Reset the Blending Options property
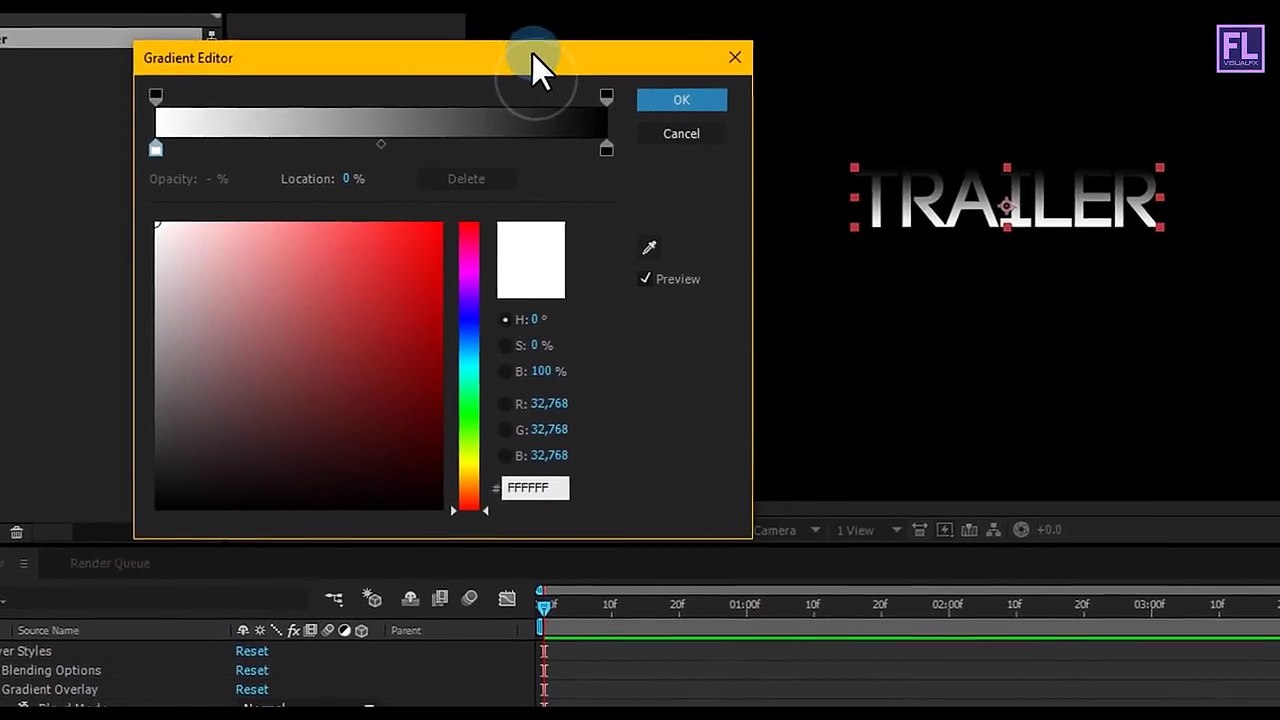 252,670
